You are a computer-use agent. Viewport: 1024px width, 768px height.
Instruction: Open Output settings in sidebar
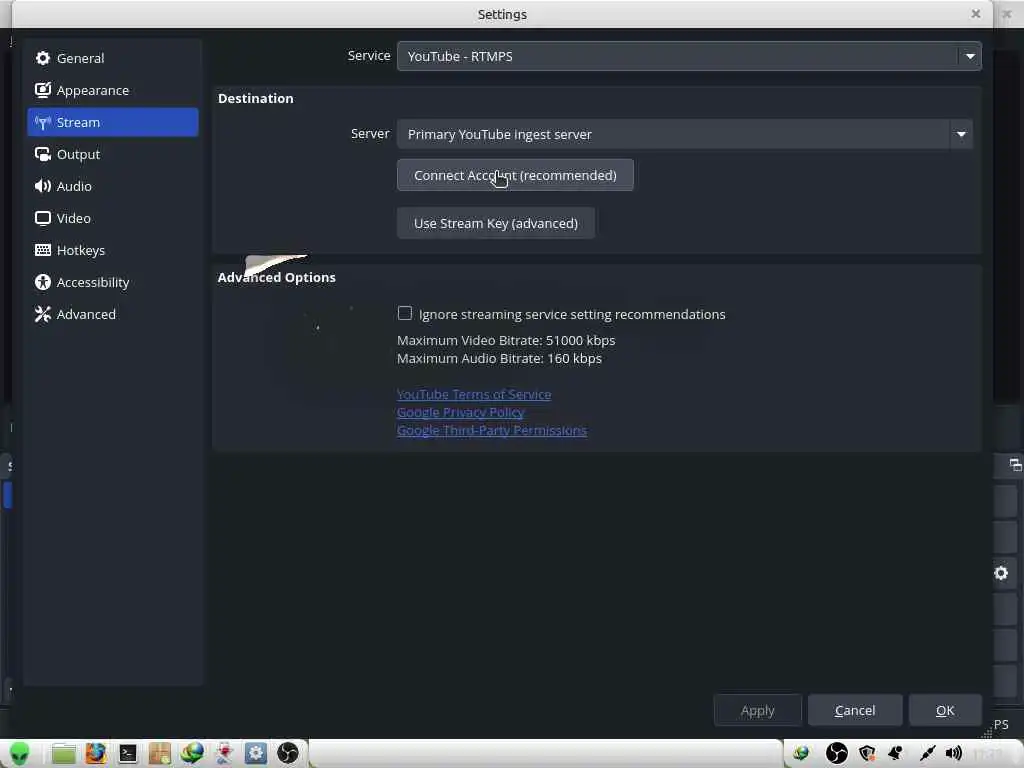(x=112, y=154)
